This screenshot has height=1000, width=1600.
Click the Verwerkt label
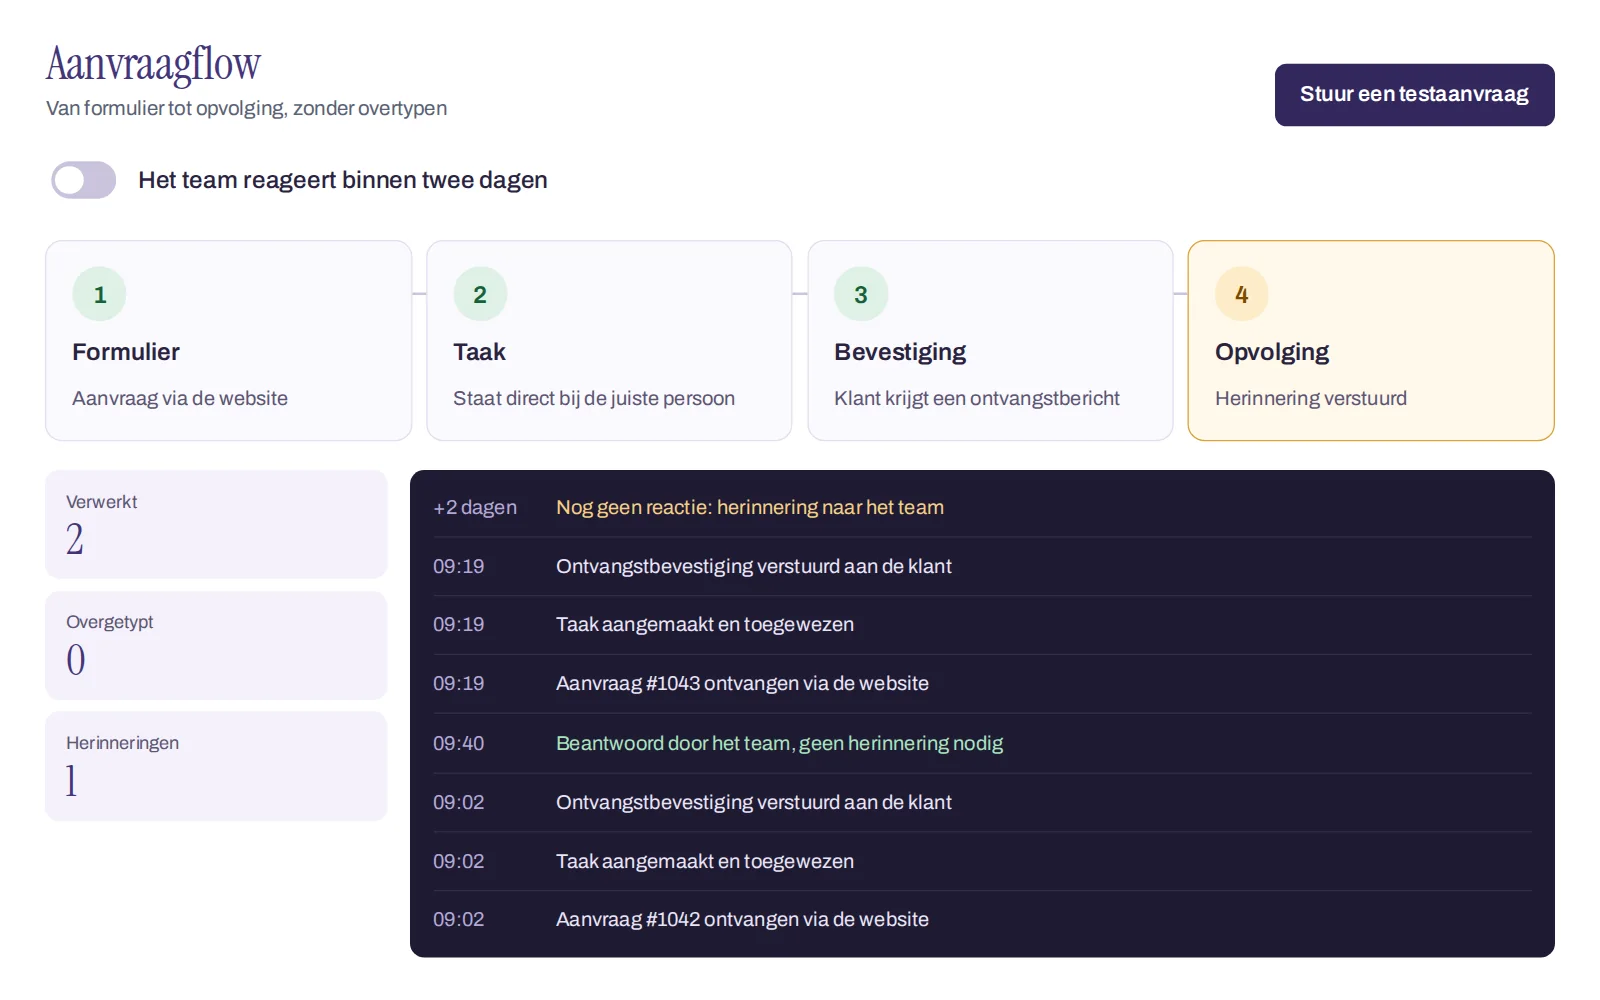tap(102, 502)
